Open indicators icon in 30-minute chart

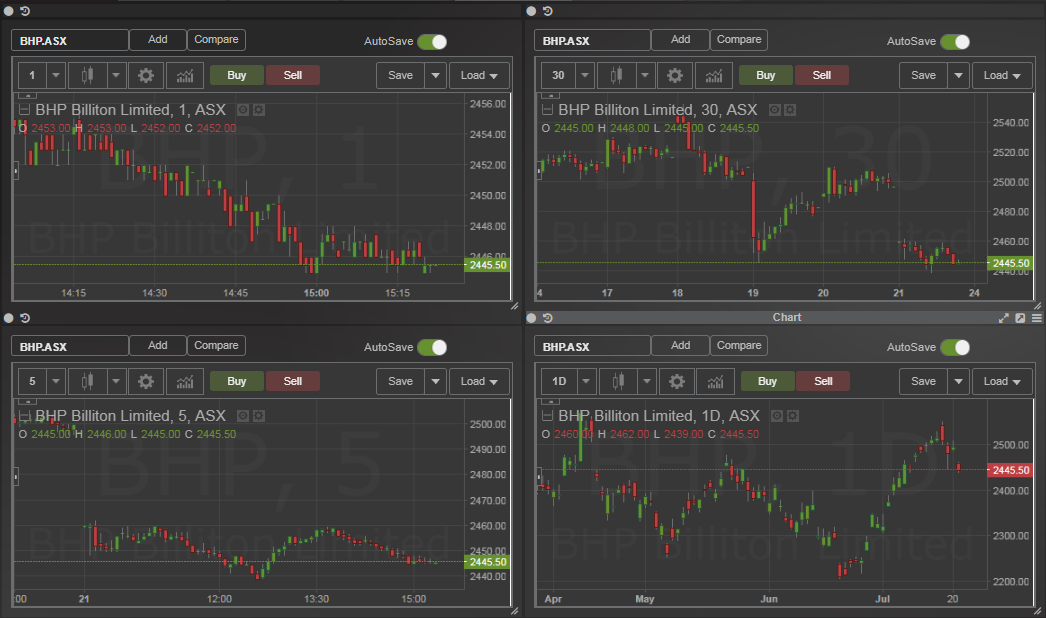coord(714,75)
